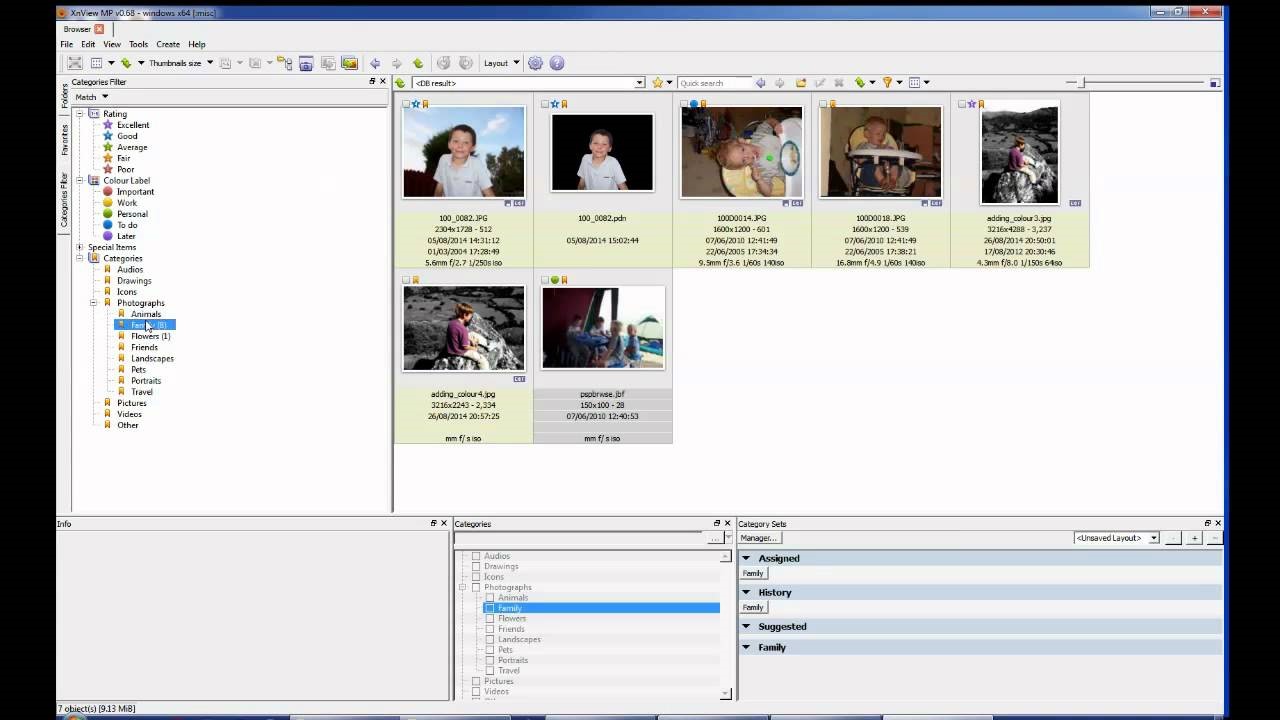Click the Manager button in Category Sets
1280x720 pixels.
[x=758, y=538]
